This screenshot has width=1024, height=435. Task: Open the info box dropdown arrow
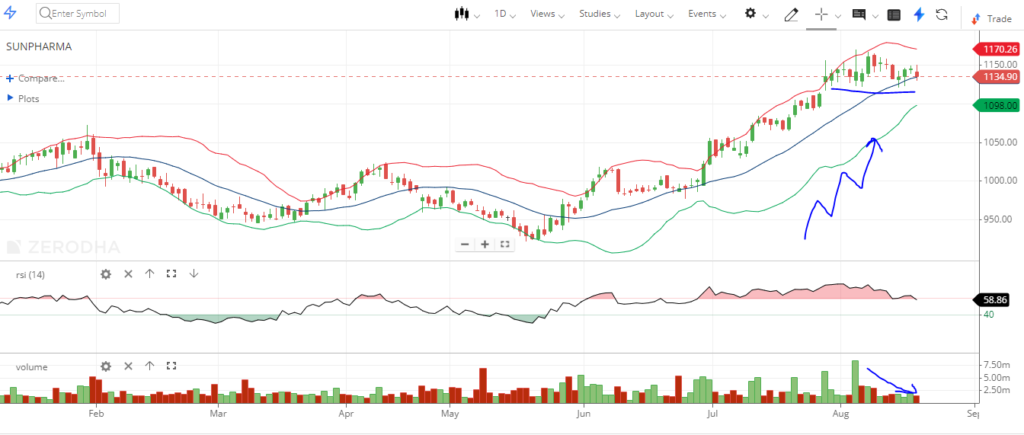point(875,16)
